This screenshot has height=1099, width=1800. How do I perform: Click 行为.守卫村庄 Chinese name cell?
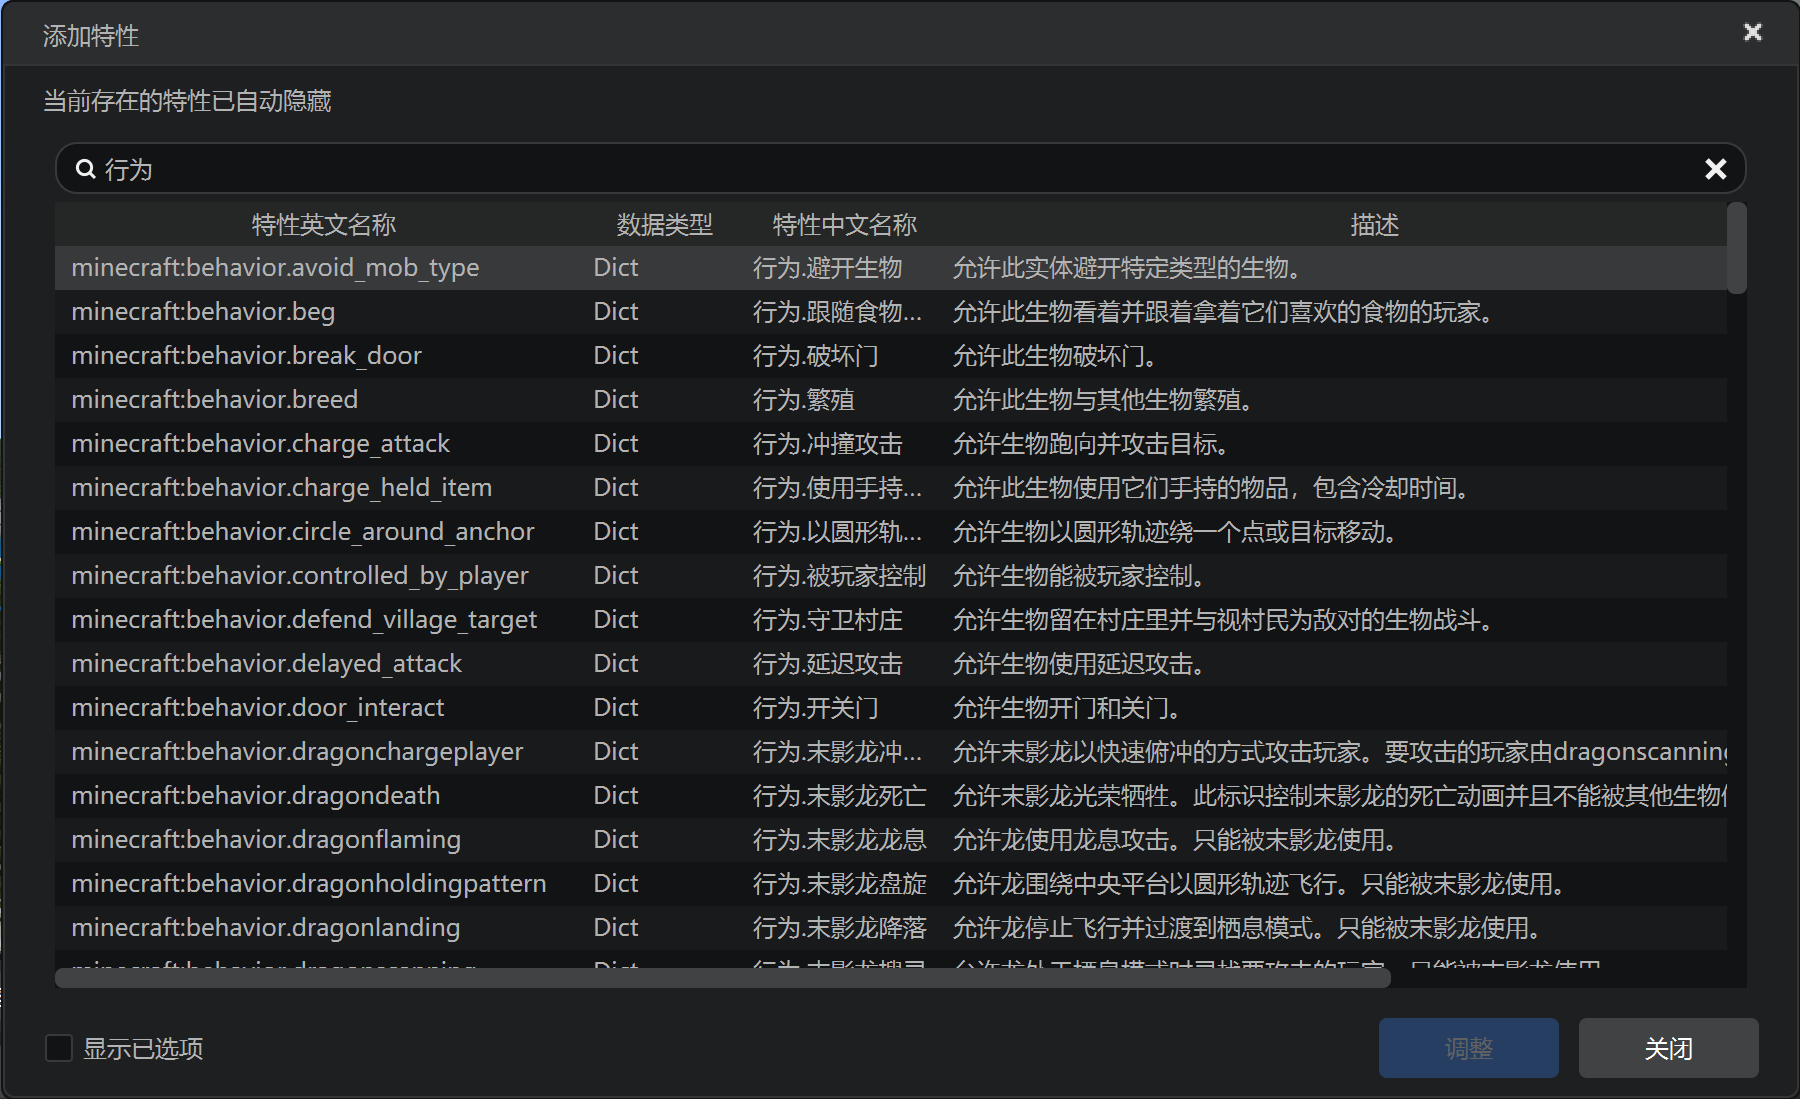[827, 620]
